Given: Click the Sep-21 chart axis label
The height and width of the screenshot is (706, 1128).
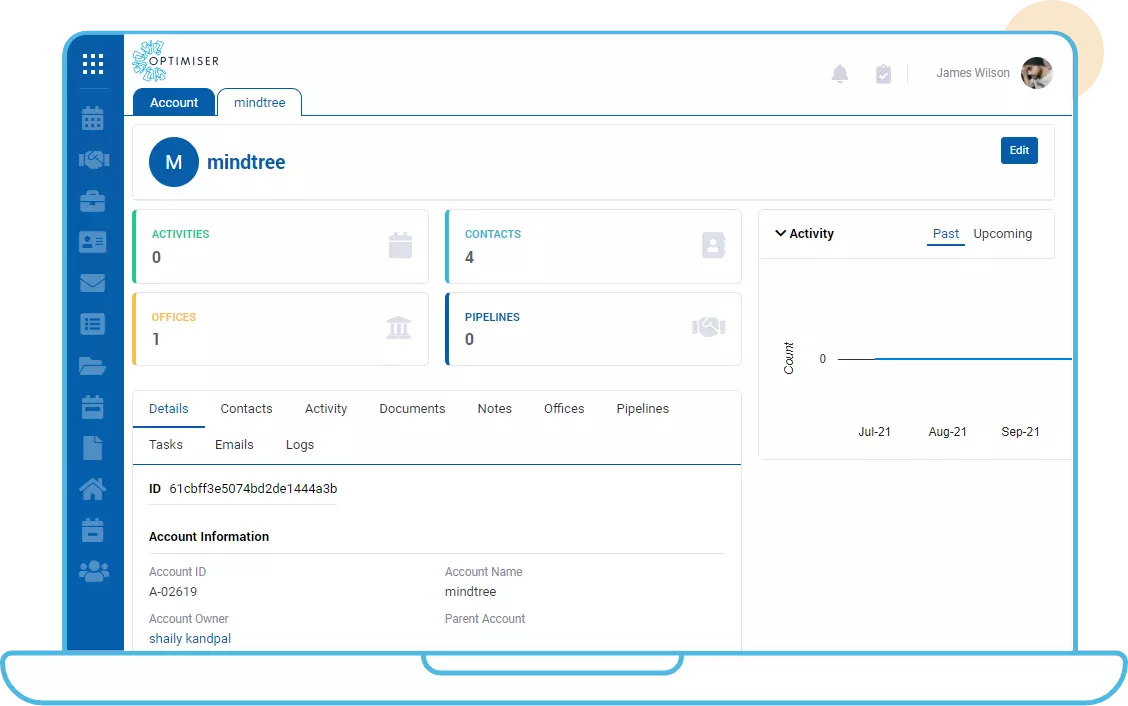Looking at the screenshot, I should tap(1020, 432).
